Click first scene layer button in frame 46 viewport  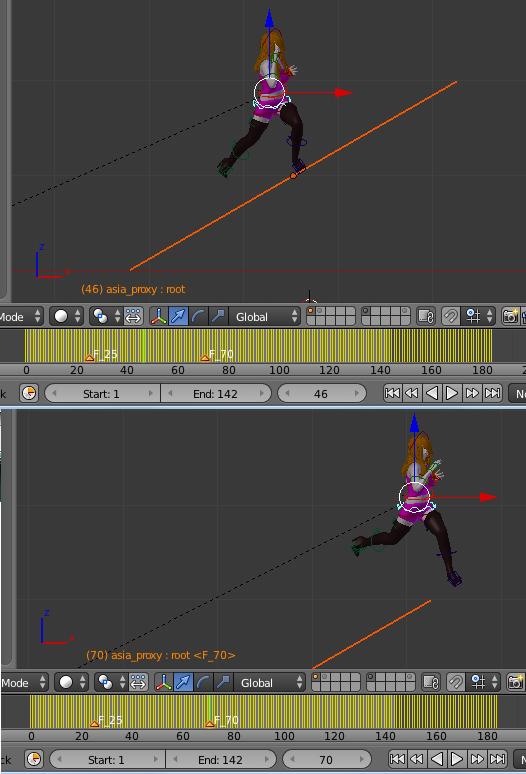[x=310, y=311]
